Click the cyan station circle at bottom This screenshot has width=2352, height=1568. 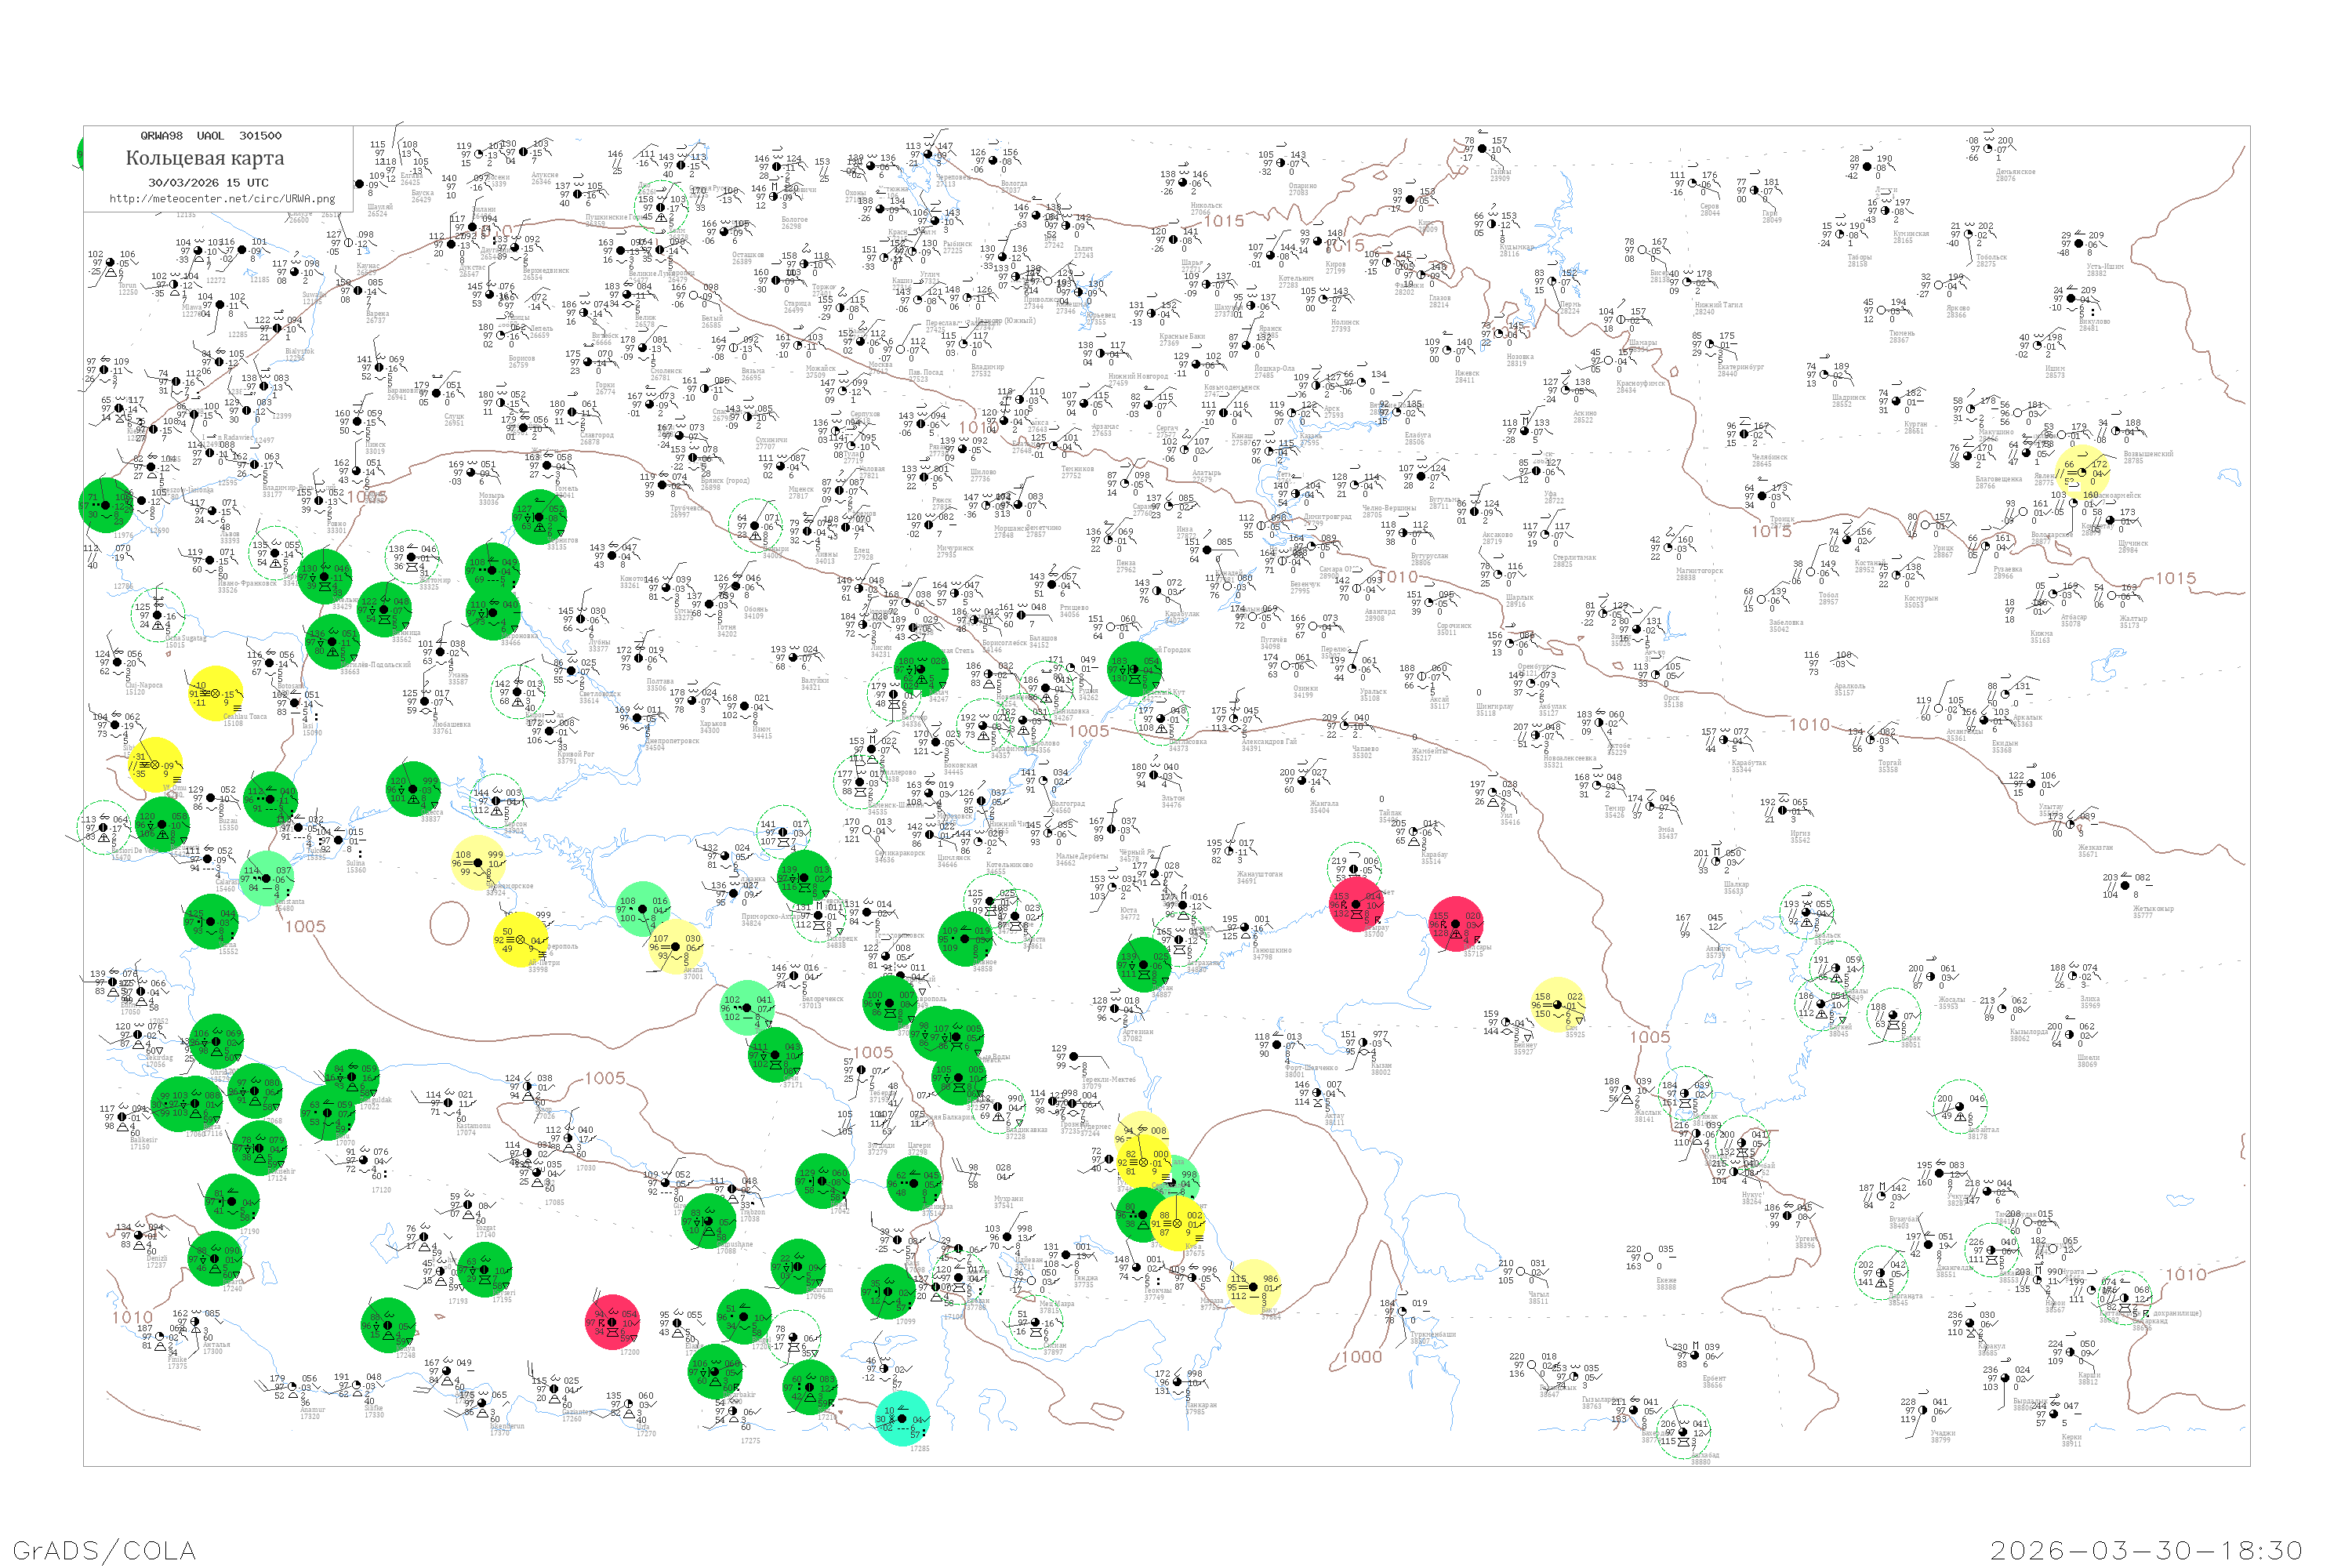pyautogui.click(x=902, y=1418)
